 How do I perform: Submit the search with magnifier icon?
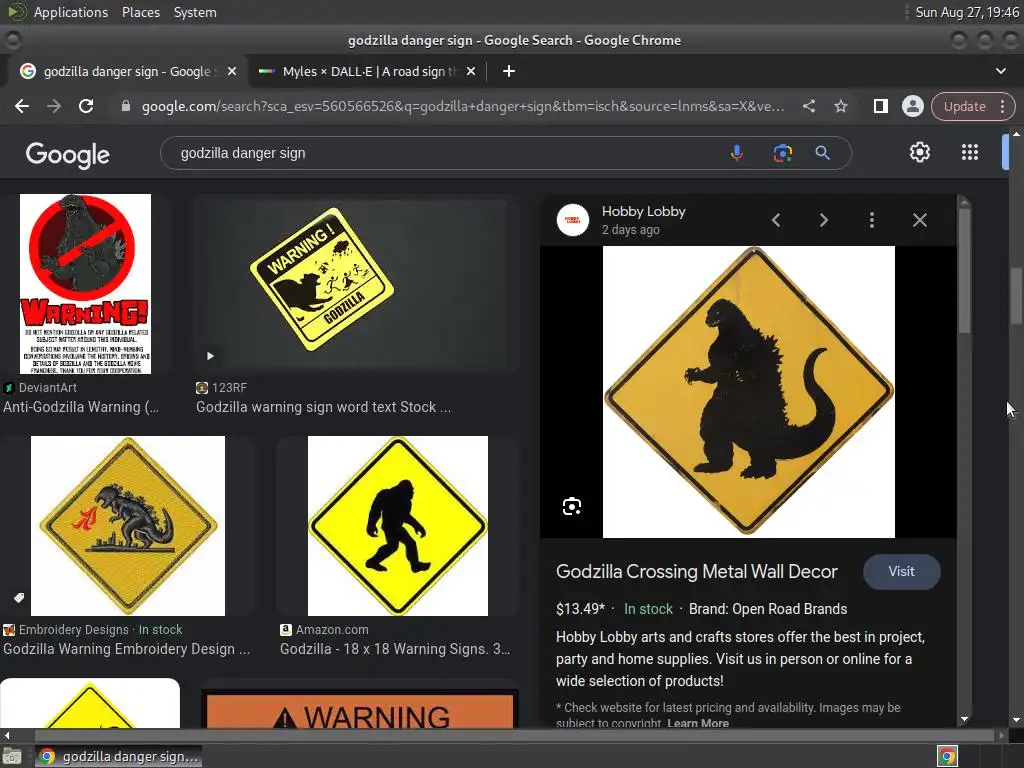(x=822, y=153)
